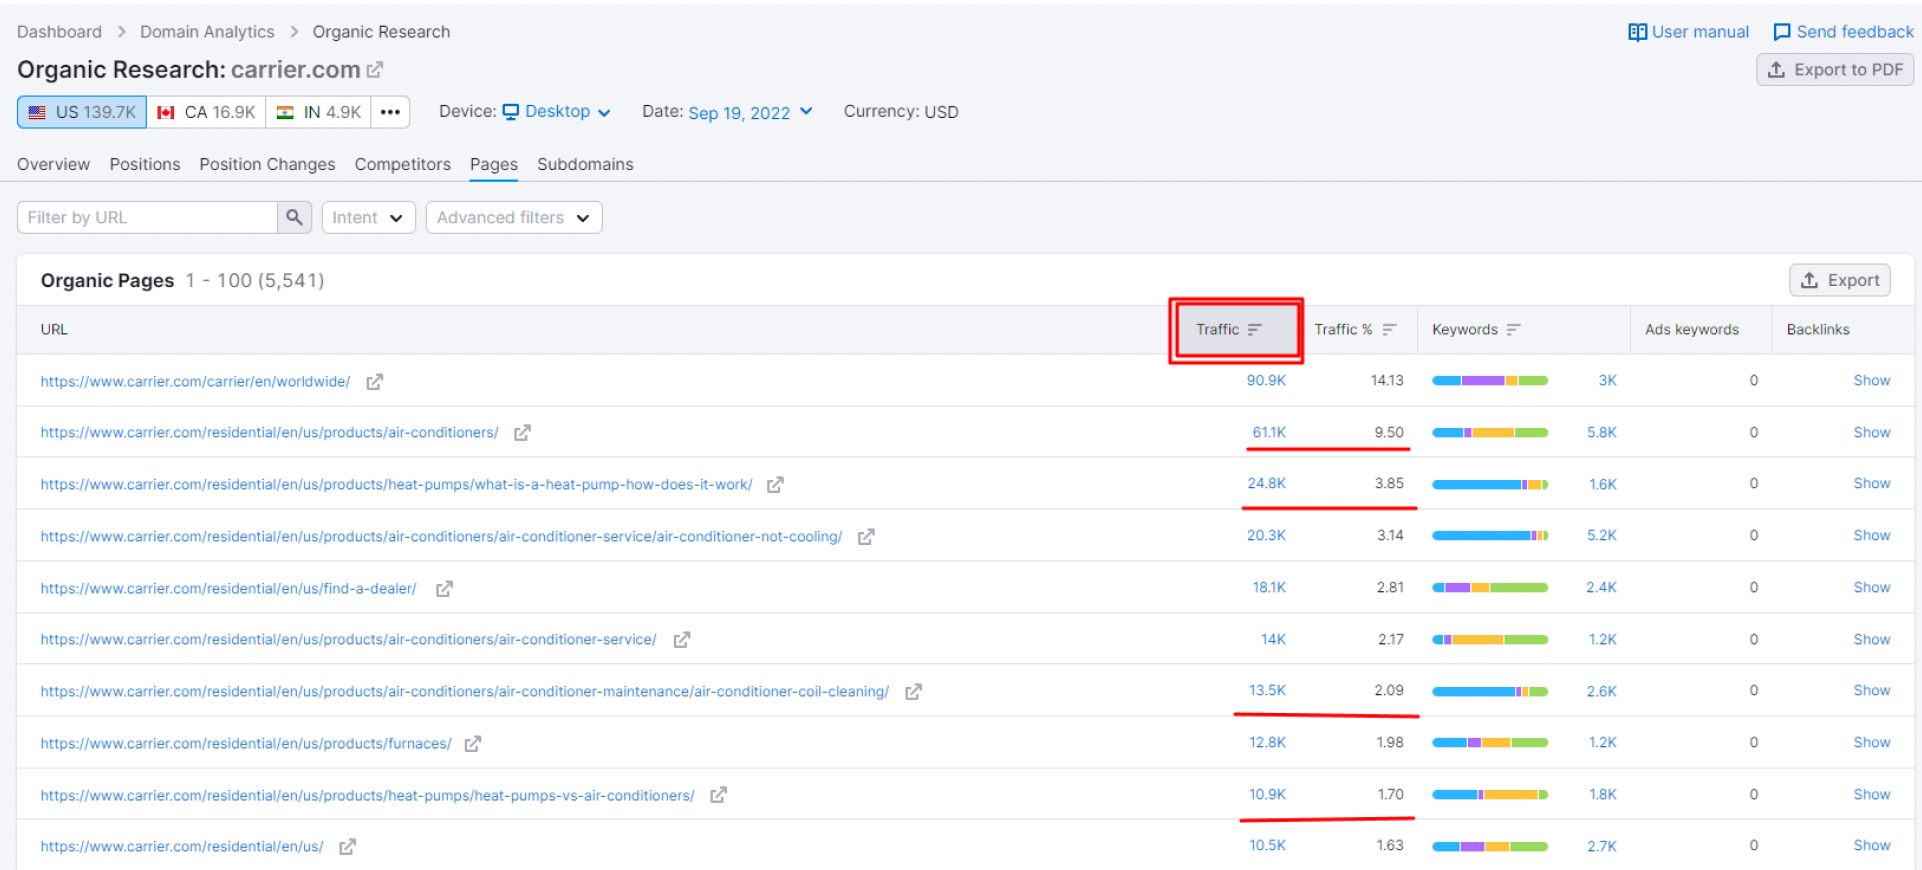The height and width of the screenshot is (870, 1922).
Task: Open external icon for coil-cleaning URL
Action: point(913,692)
